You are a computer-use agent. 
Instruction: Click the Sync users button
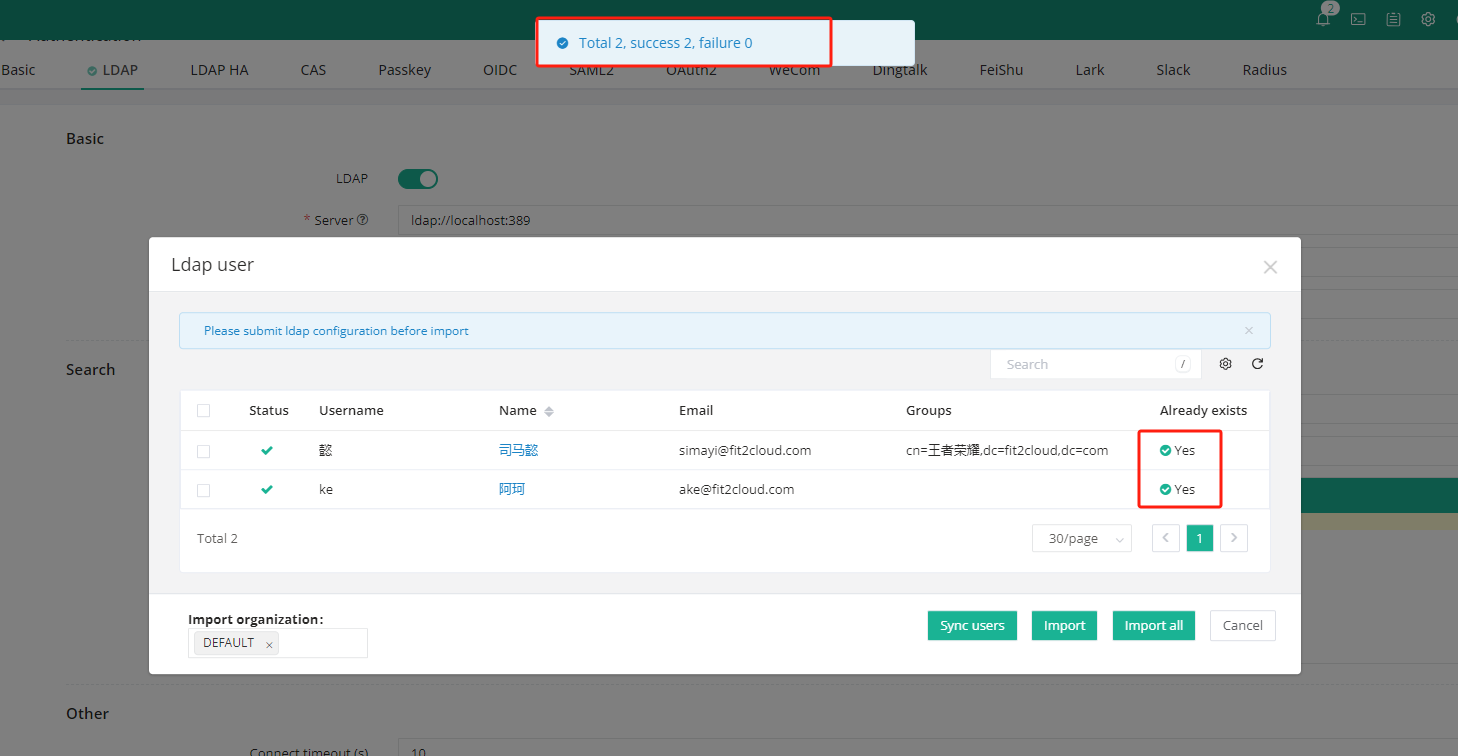pyautogui.click(x=971, y=625)
